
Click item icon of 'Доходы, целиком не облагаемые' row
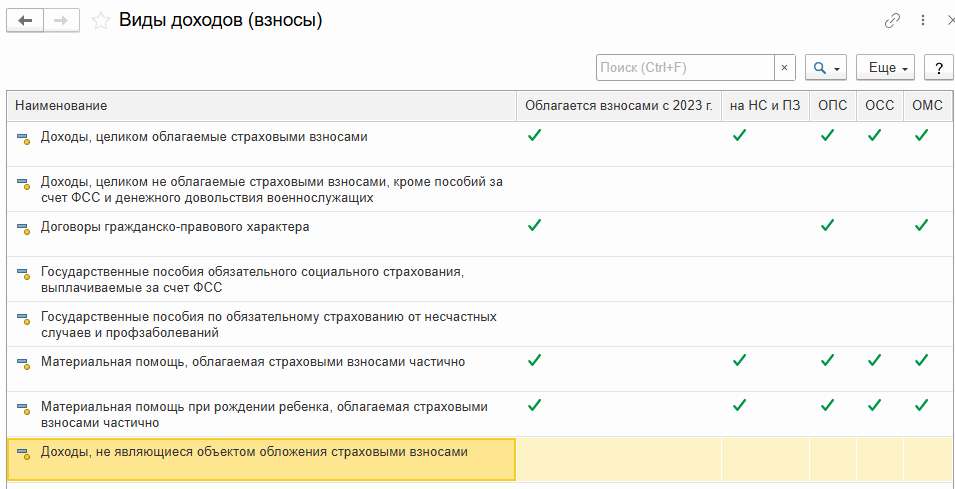[23, 183]
